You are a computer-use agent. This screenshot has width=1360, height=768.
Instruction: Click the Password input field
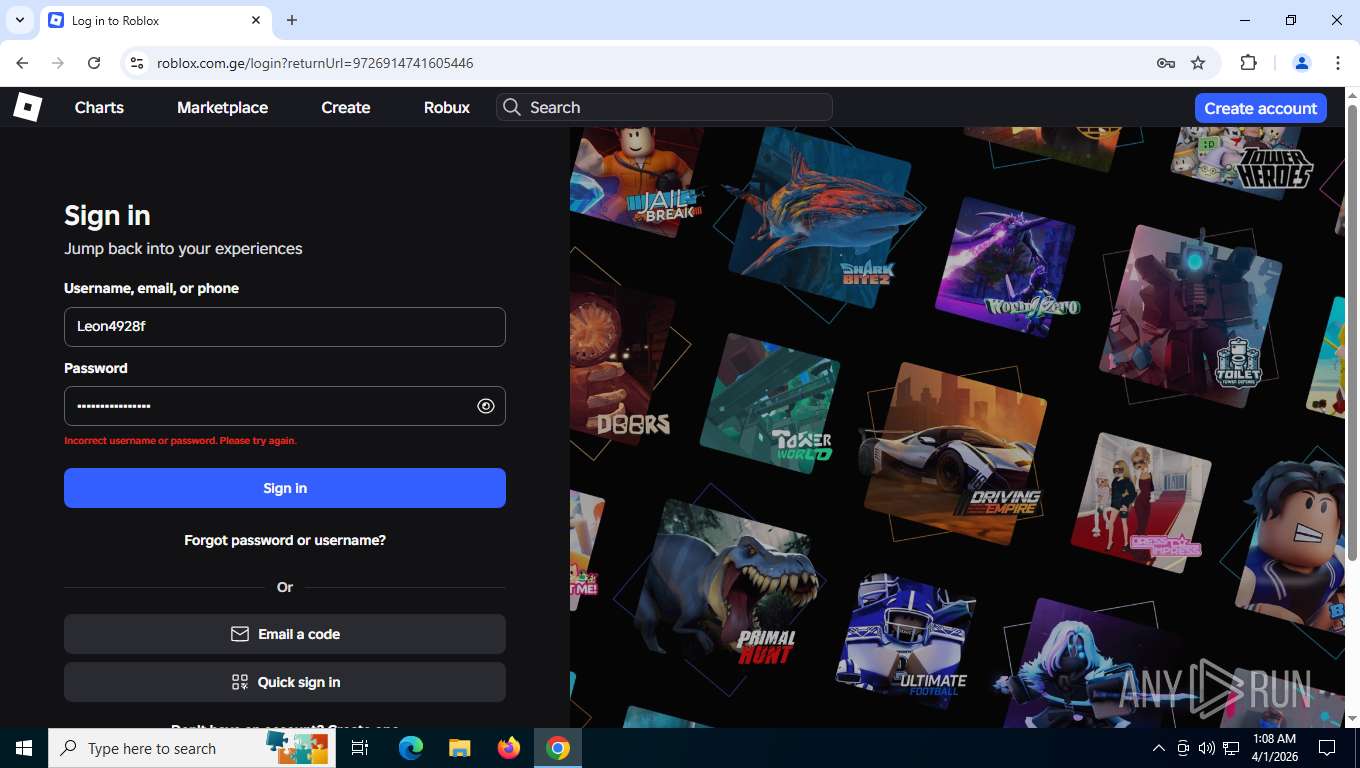click(x=285, y=406)
